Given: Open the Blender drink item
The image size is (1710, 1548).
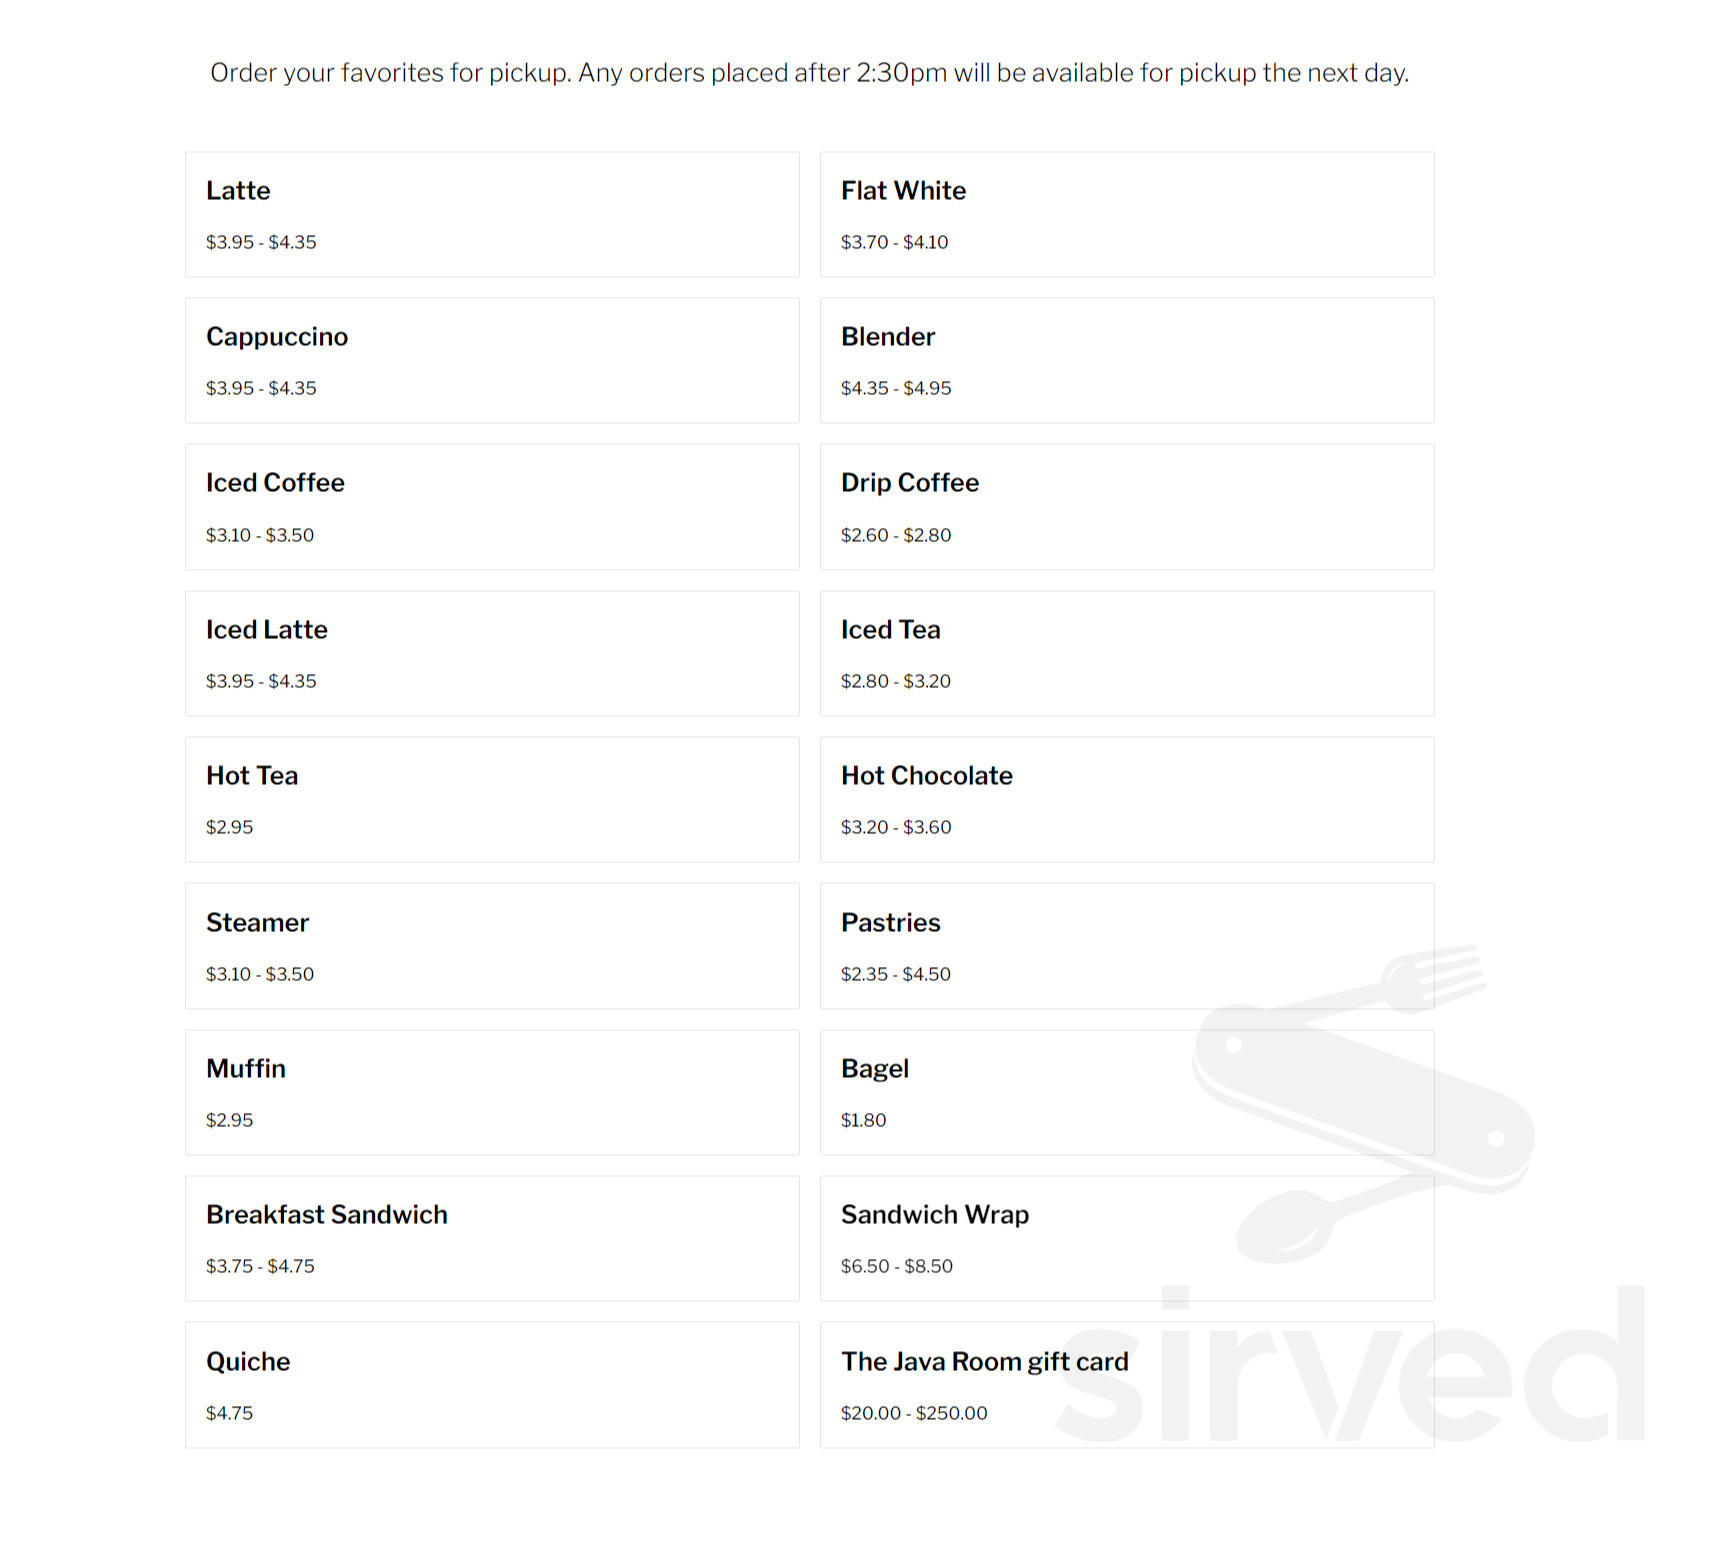Looking at the screenshot, I should [1127, 361].
